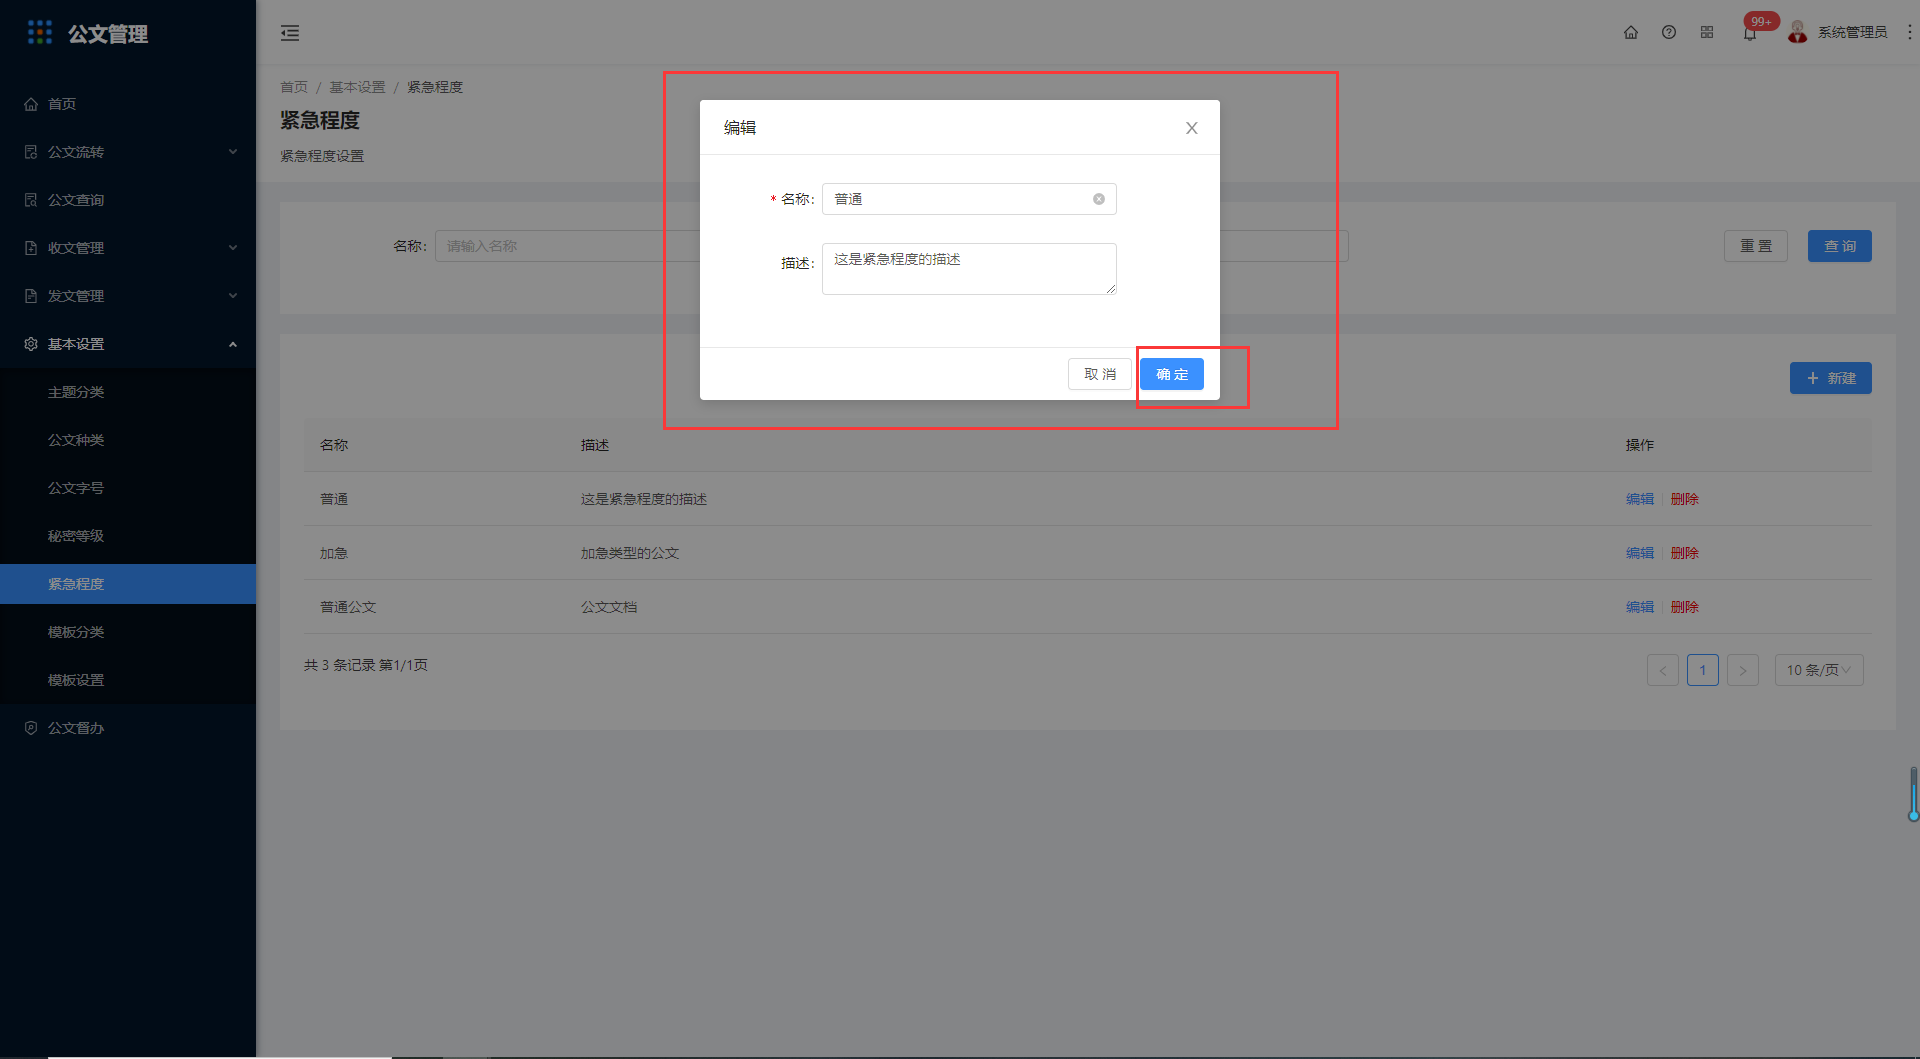Viewport: 1920px width, 1059px height.
Task: Click the 公文管理 grid logo icon
Action: tap(40, 33)
